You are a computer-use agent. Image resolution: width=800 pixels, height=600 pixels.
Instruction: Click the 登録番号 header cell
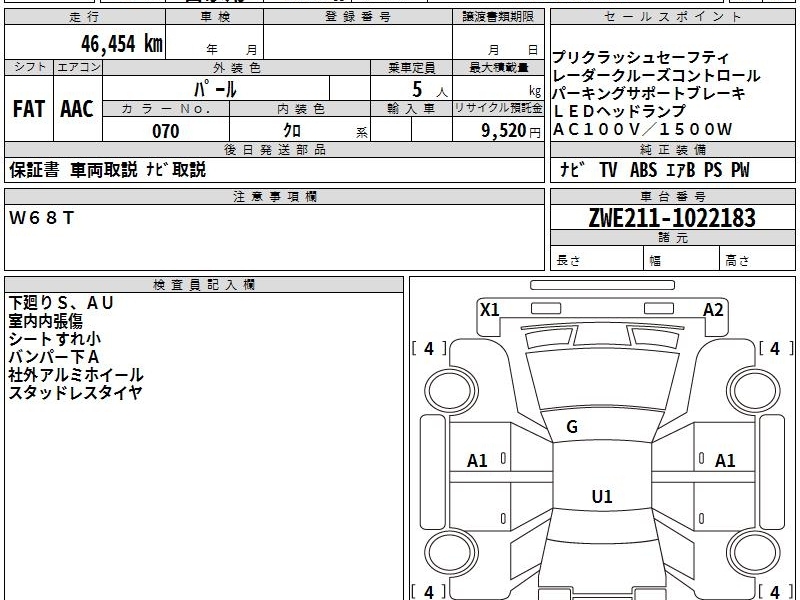[358, 17]
